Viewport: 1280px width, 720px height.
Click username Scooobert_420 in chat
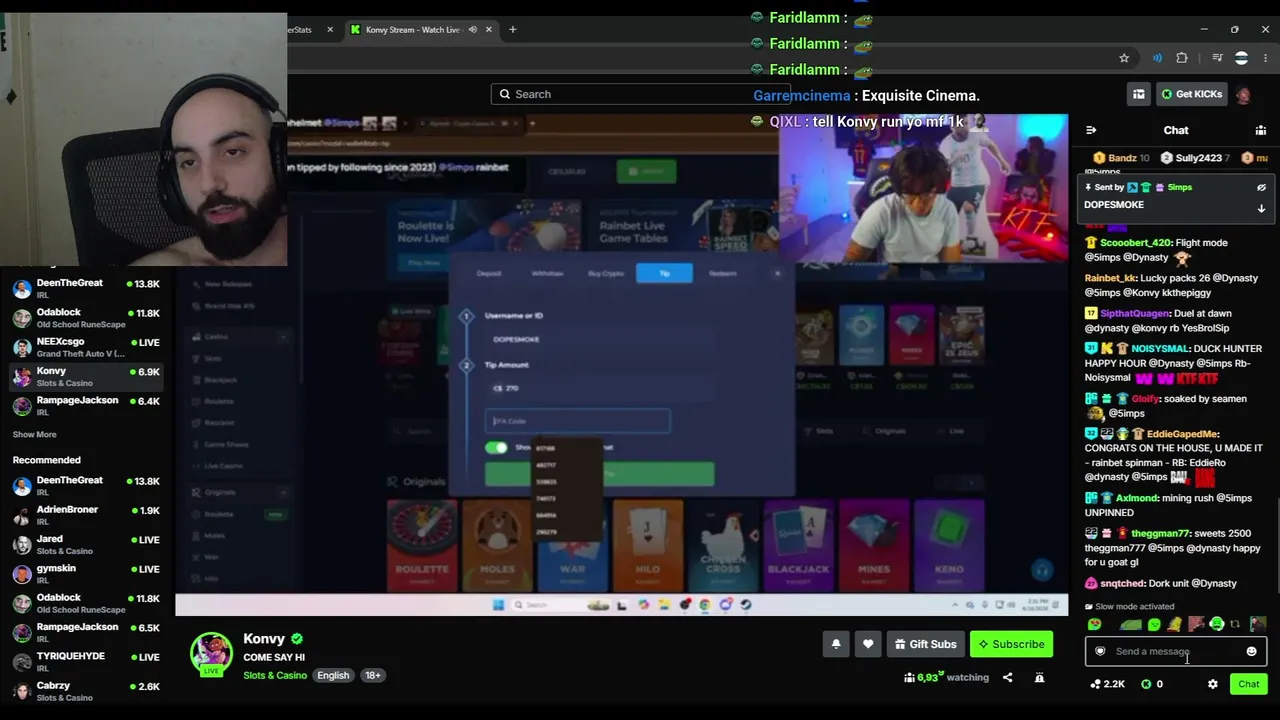pos(1135,243)
